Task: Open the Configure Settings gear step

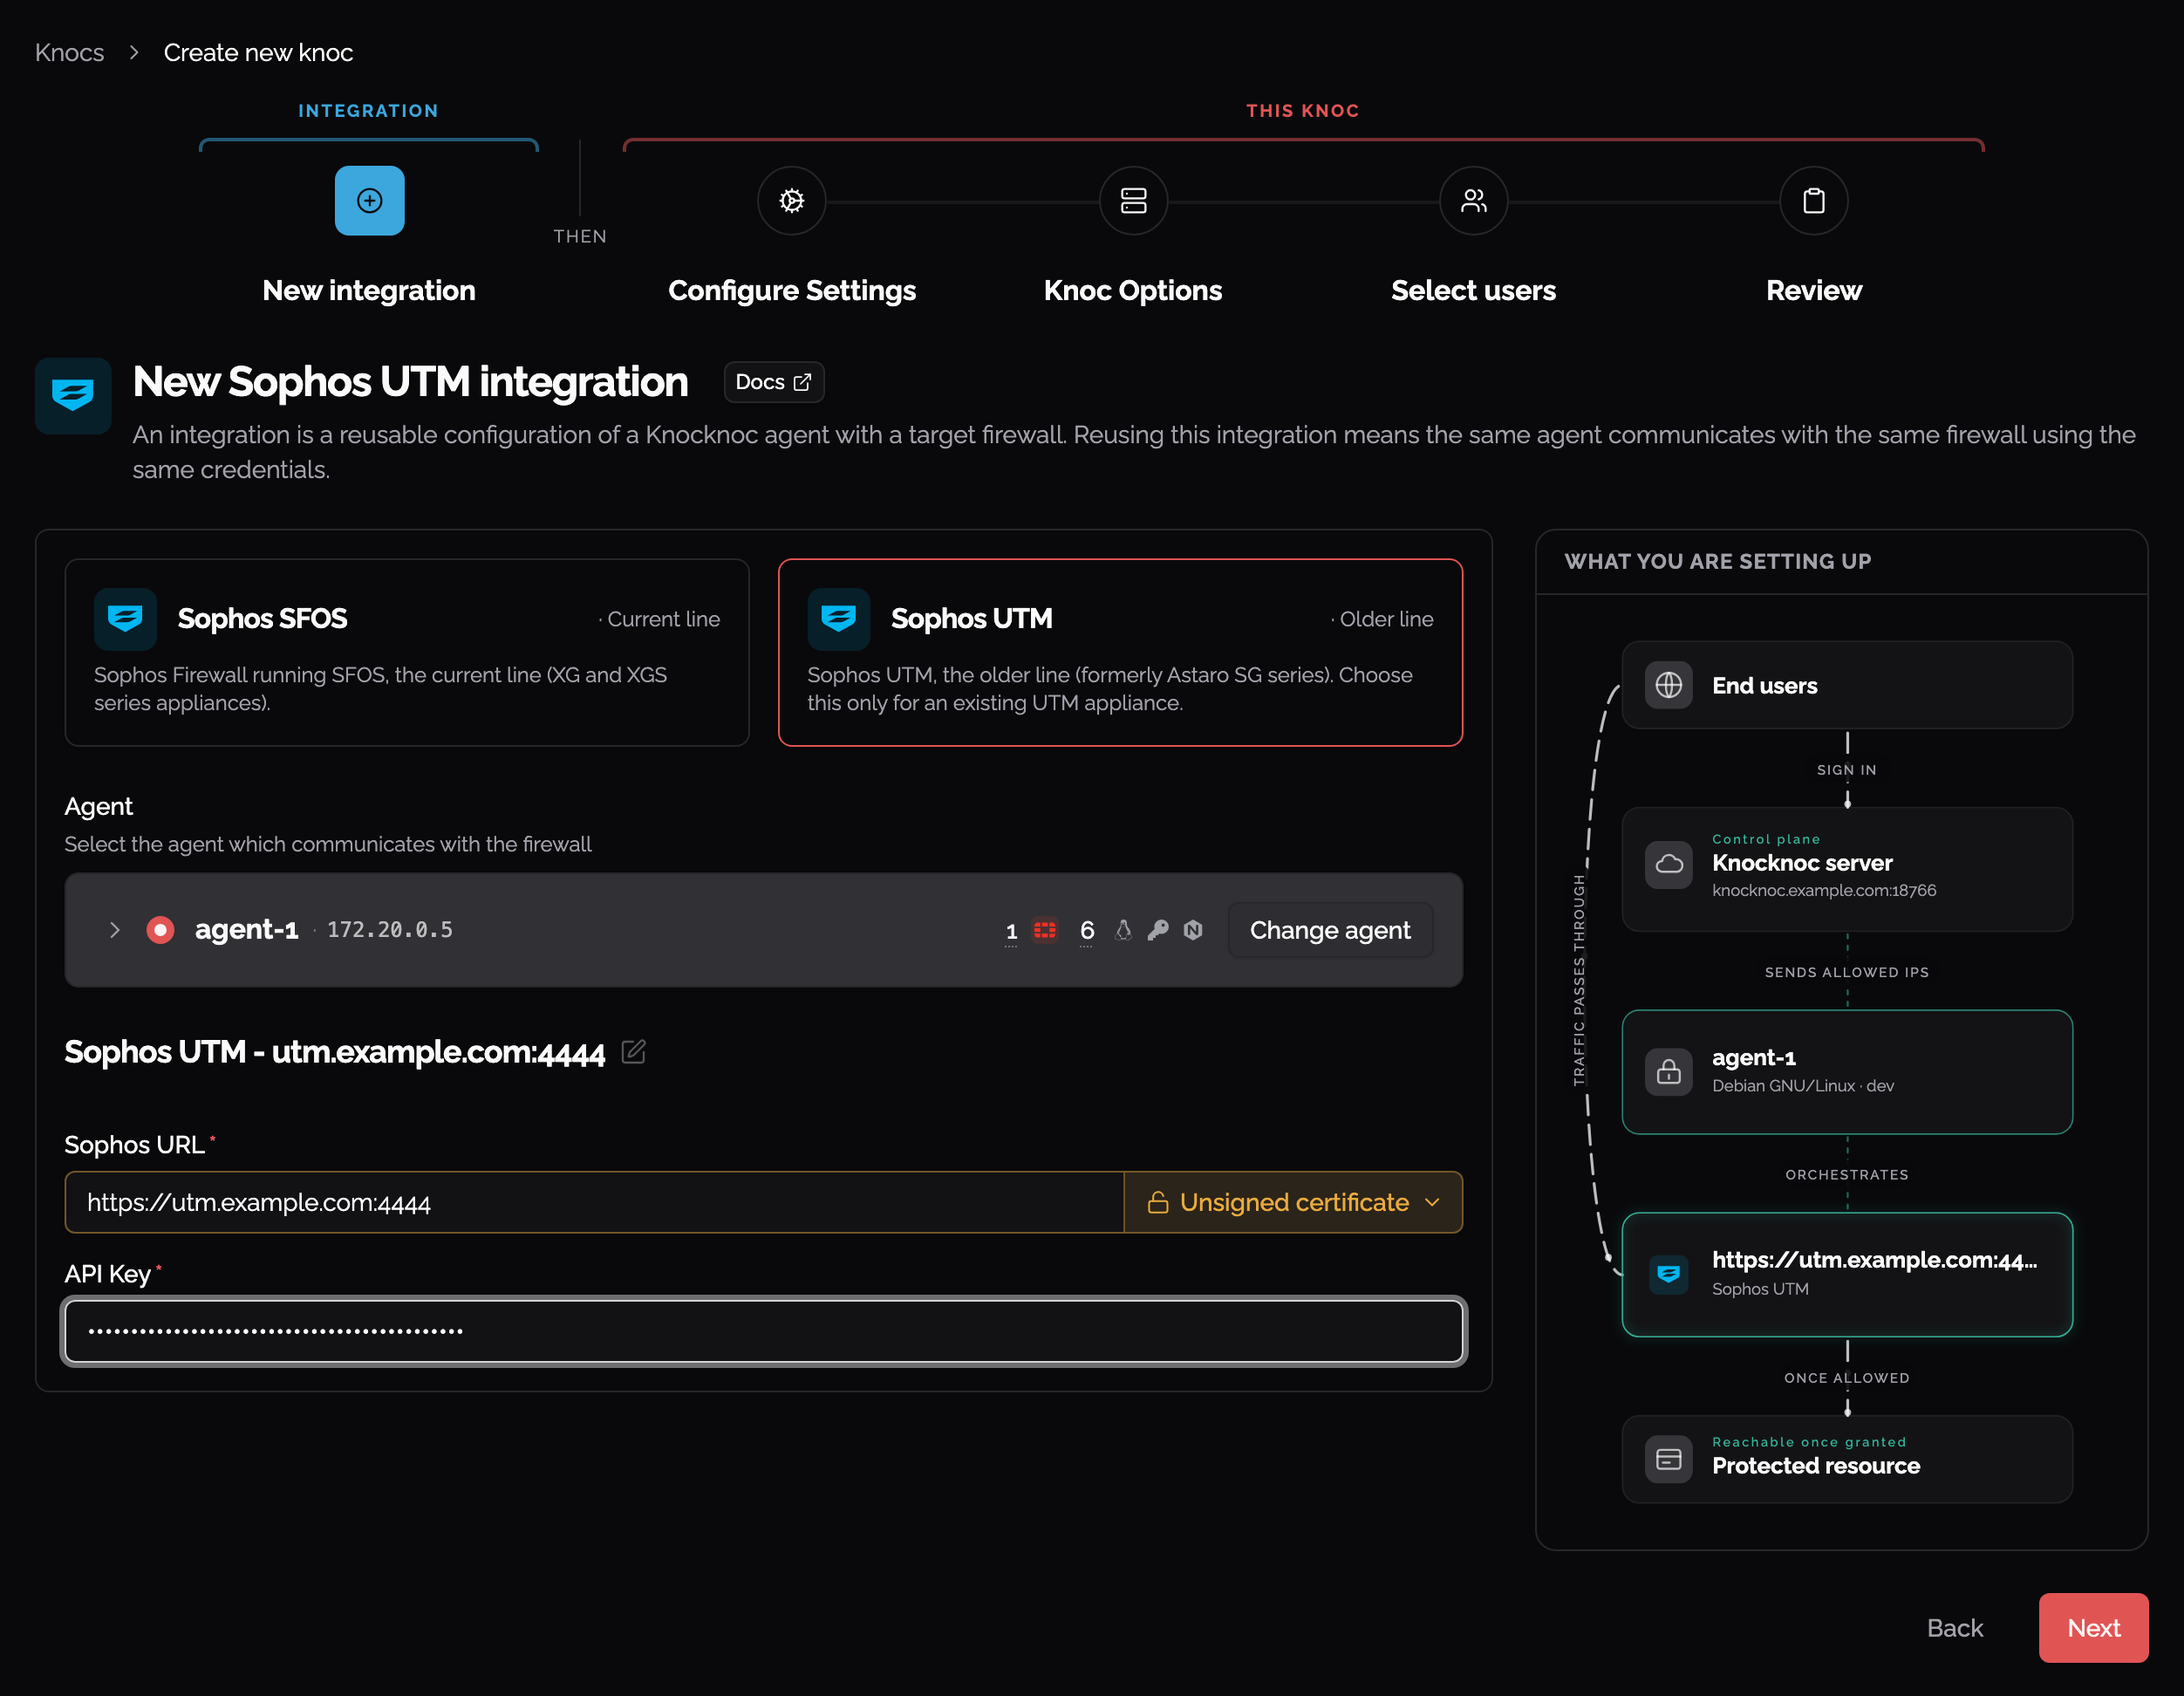Action: click(791, 201)
